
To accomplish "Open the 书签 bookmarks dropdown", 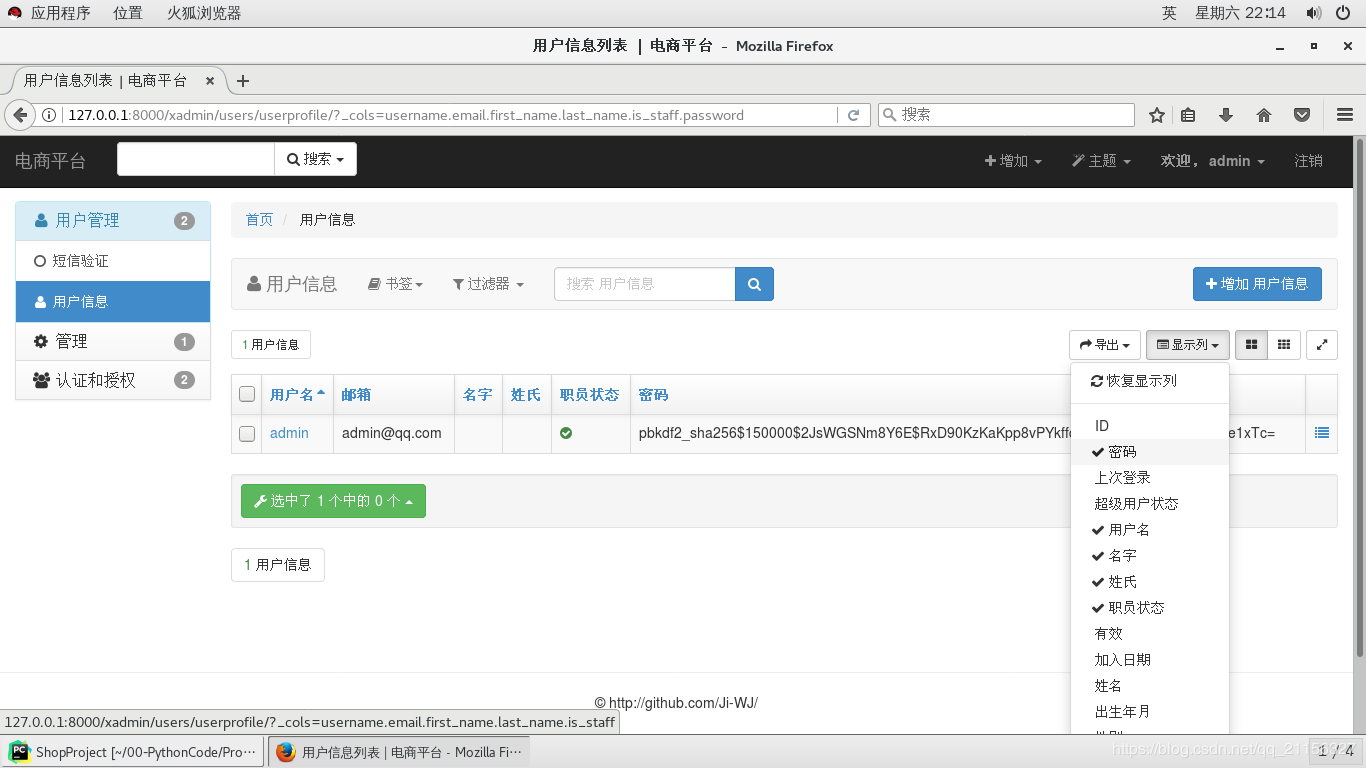I will (395, 284).
